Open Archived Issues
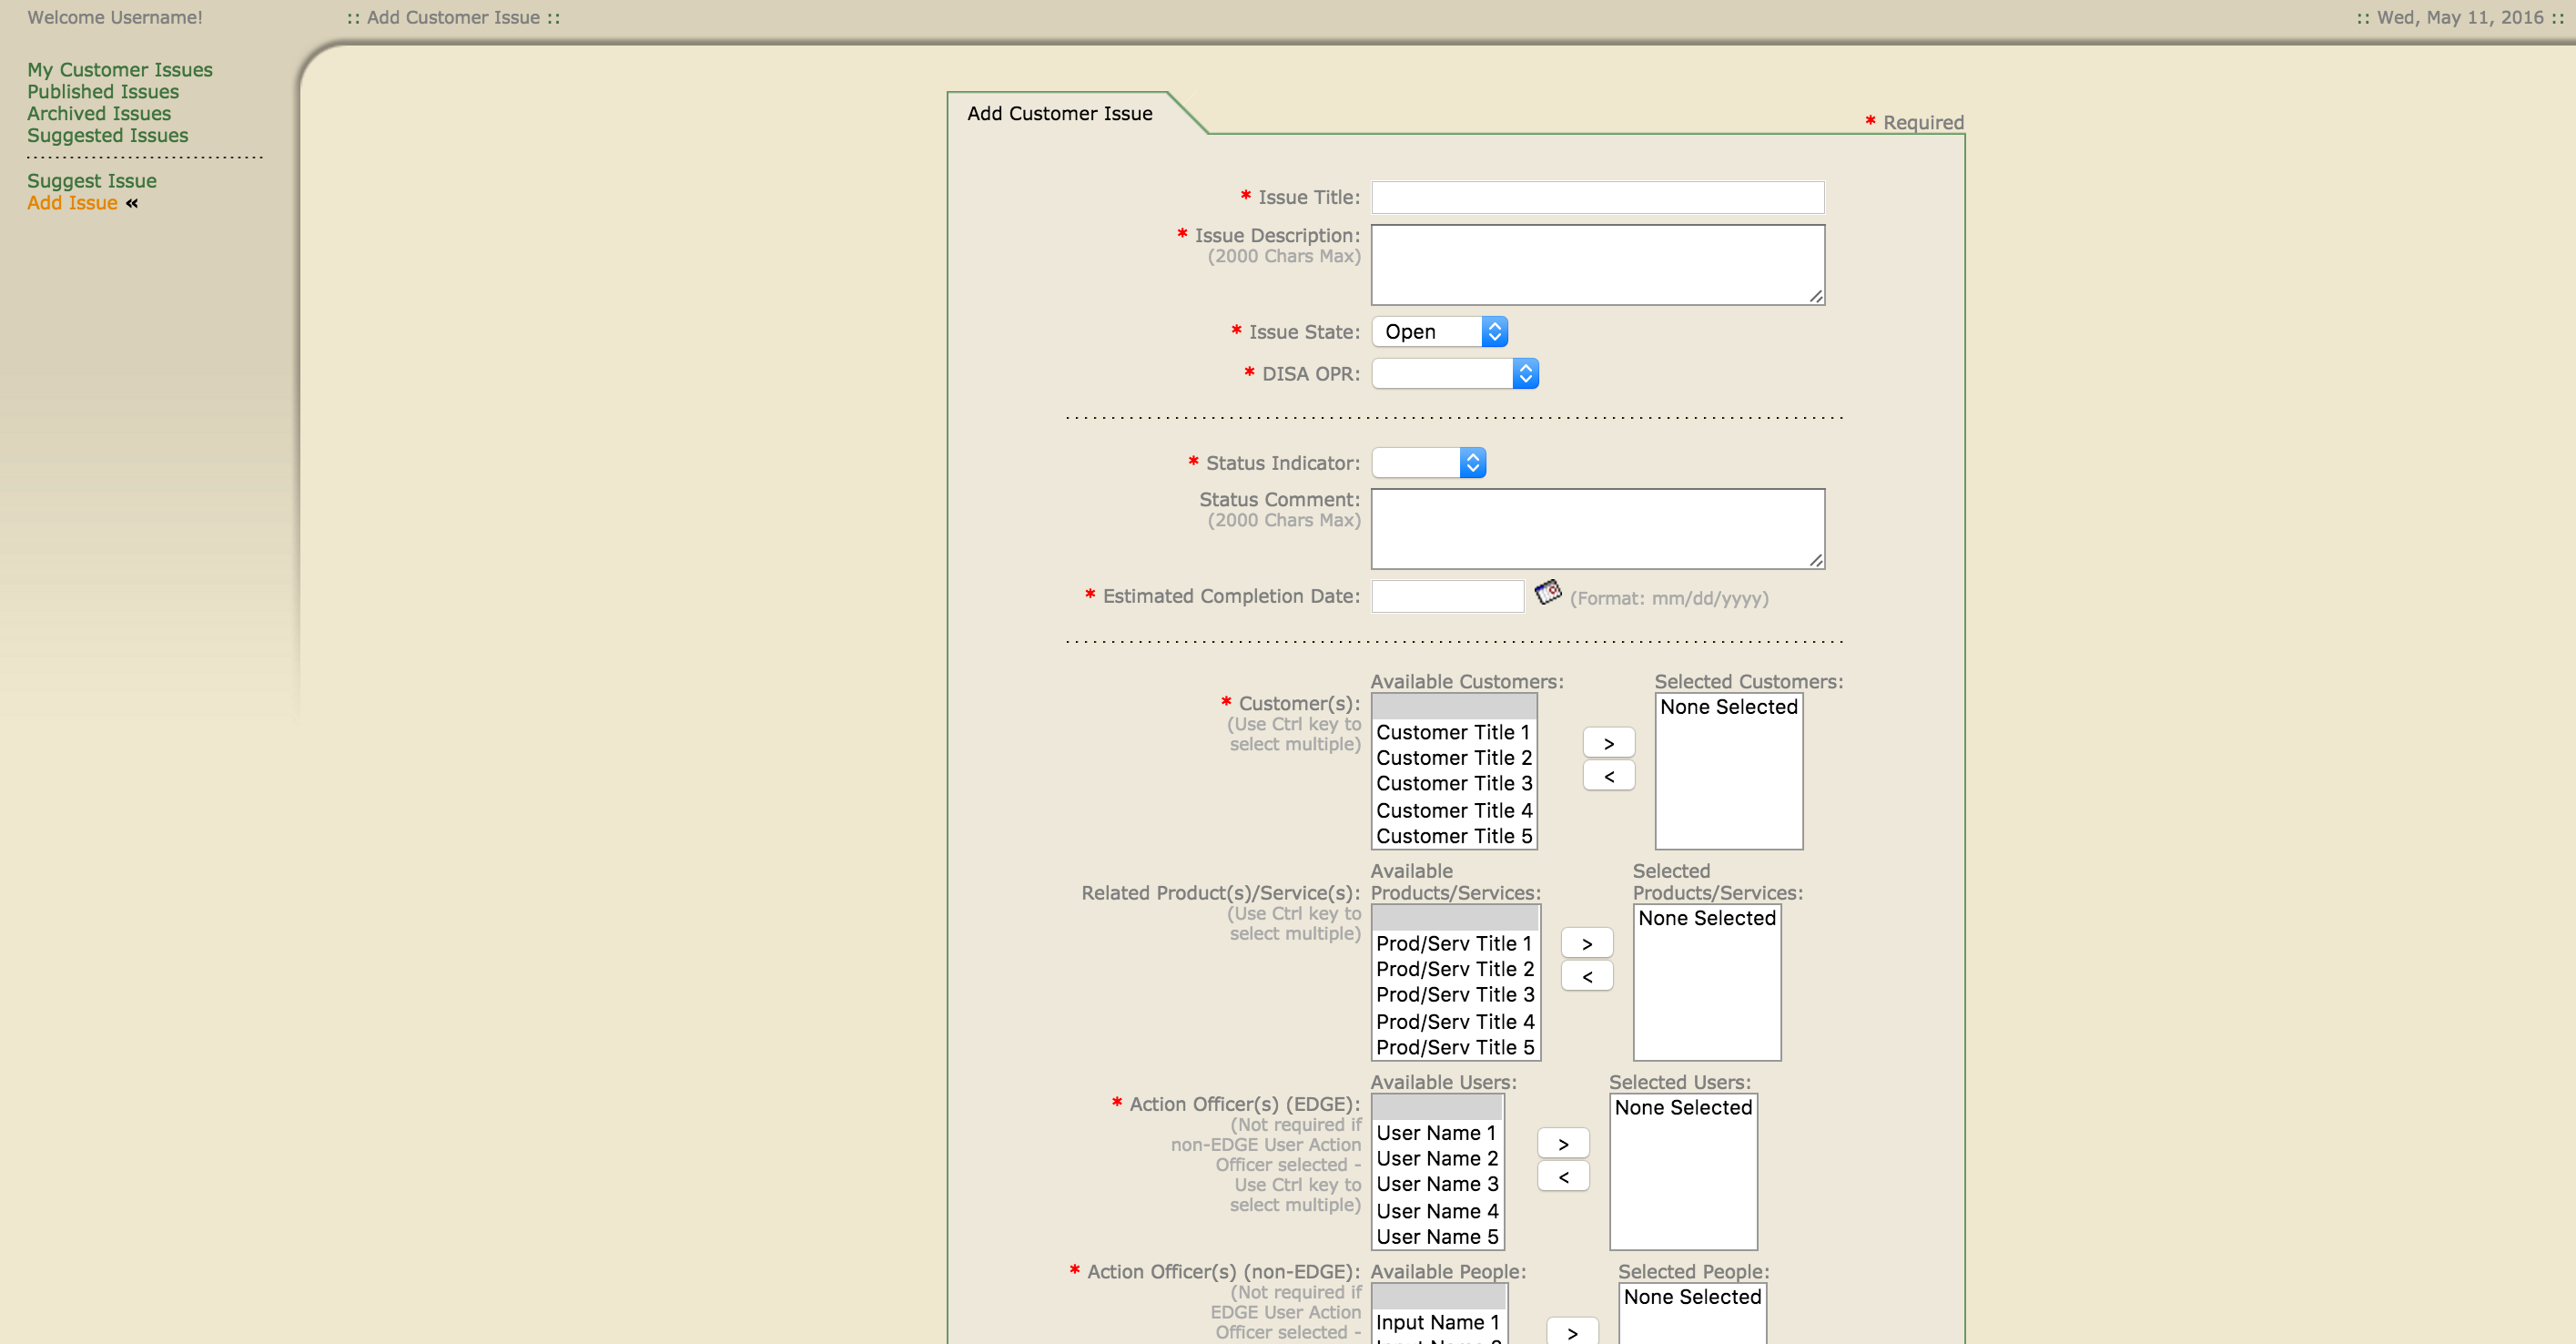The image size is (2576, 1344). (98, 113)
